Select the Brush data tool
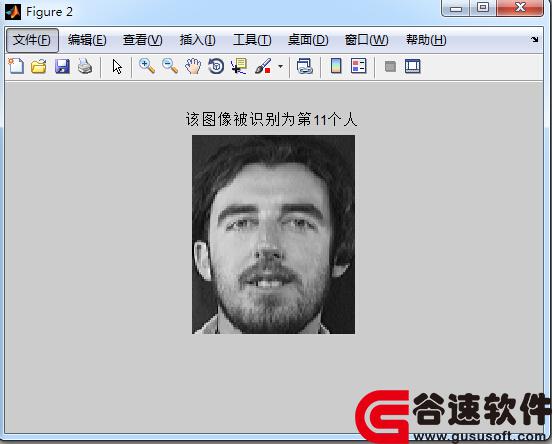This screenshot has height=444, width=552. click(x=263, y=66)
